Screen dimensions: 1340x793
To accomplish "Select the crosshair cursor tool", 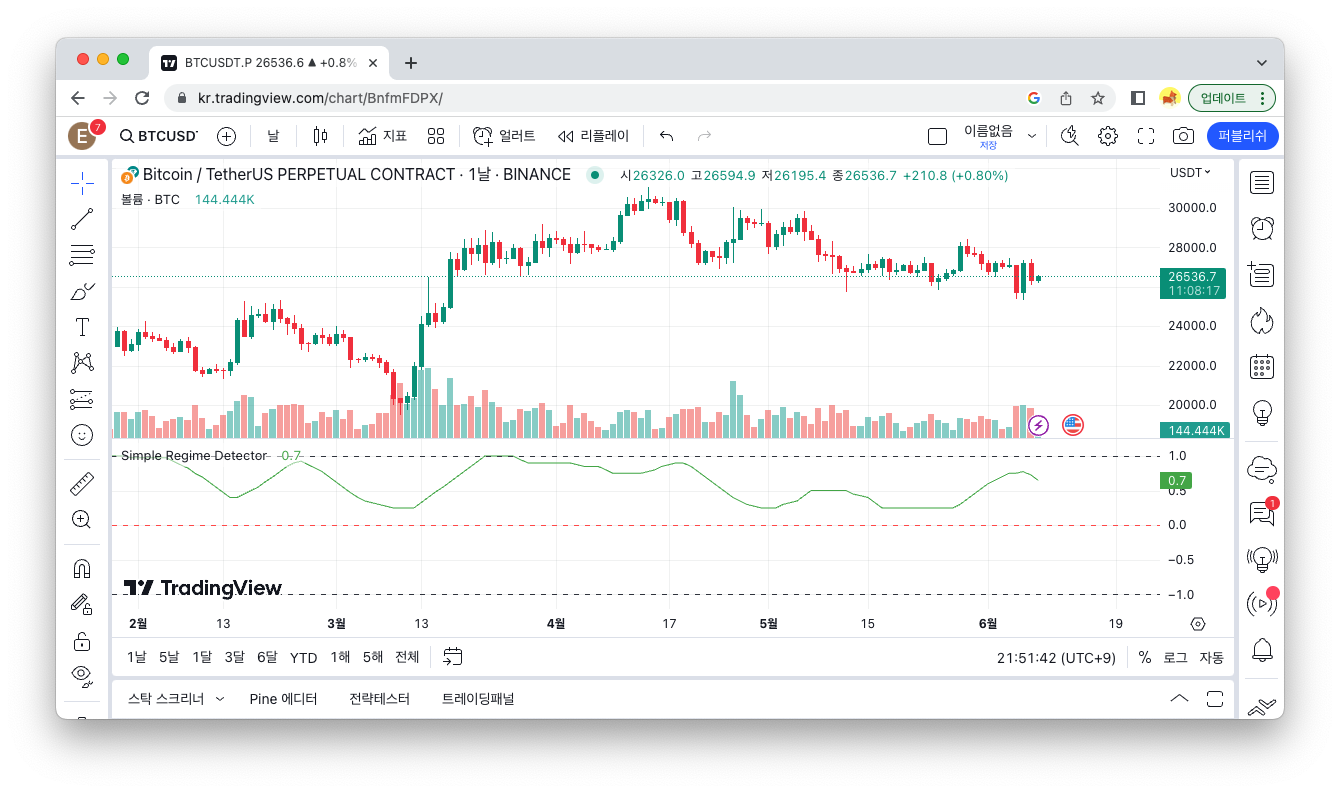I will pyautogui.click(x=82, y=183).
